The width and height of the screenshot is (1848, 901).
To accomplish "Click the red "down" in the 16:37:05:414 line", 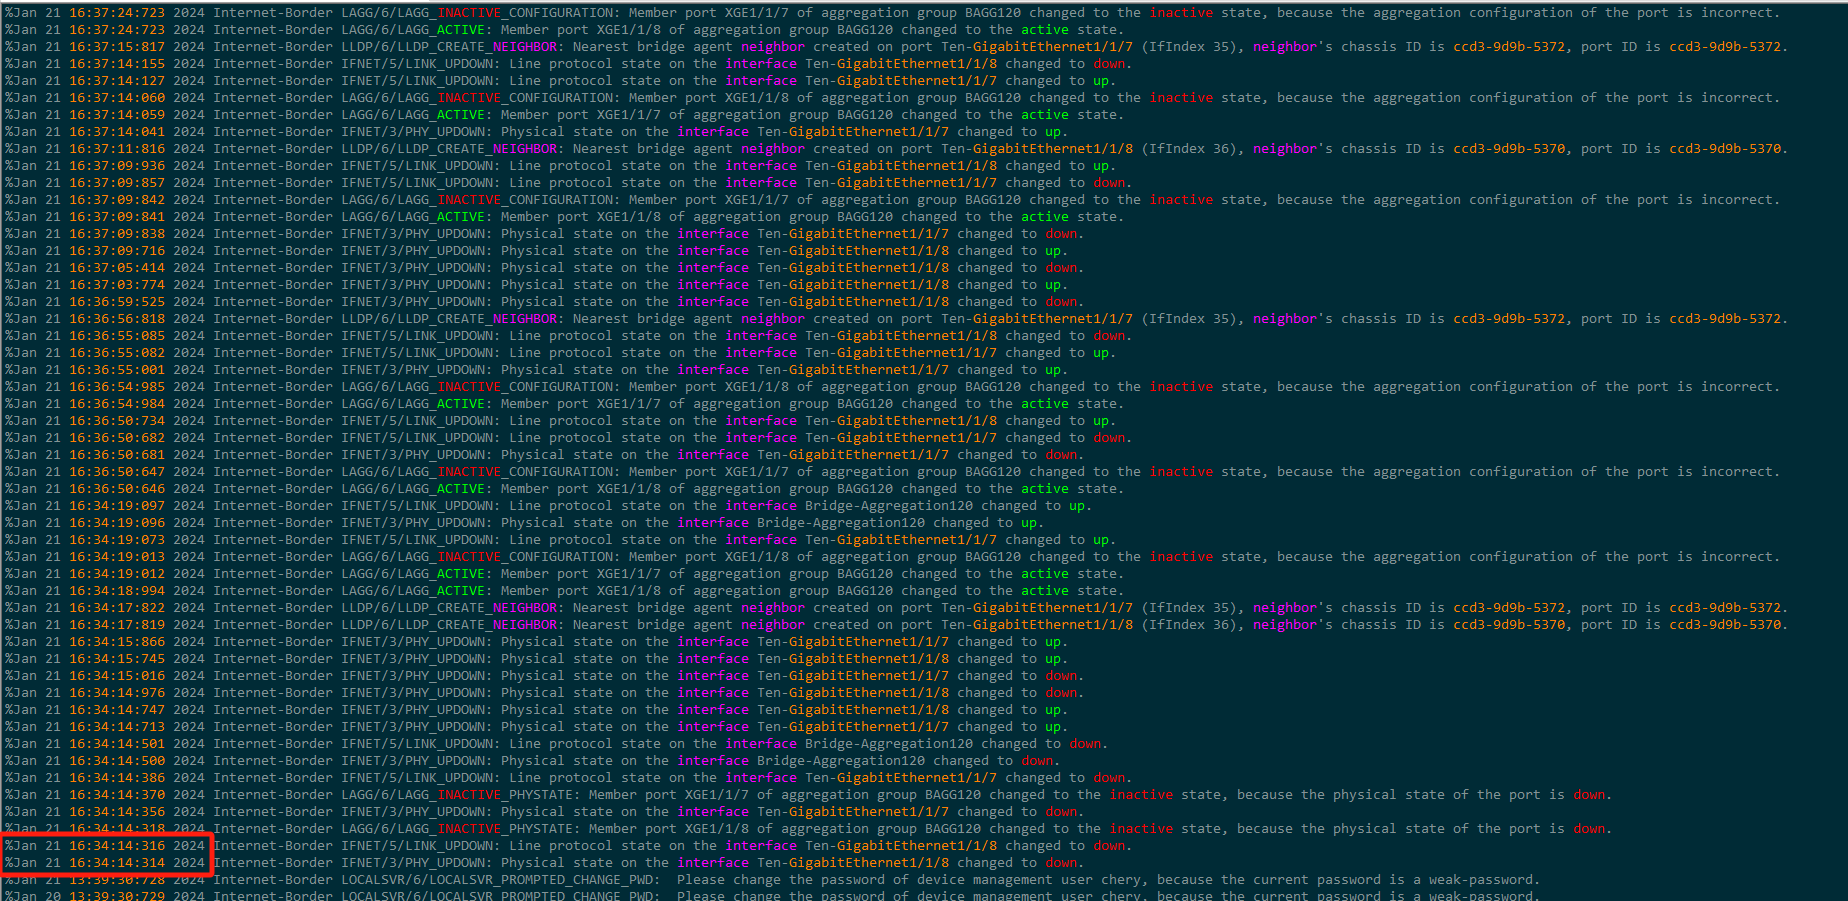I will click(1061, 268).
